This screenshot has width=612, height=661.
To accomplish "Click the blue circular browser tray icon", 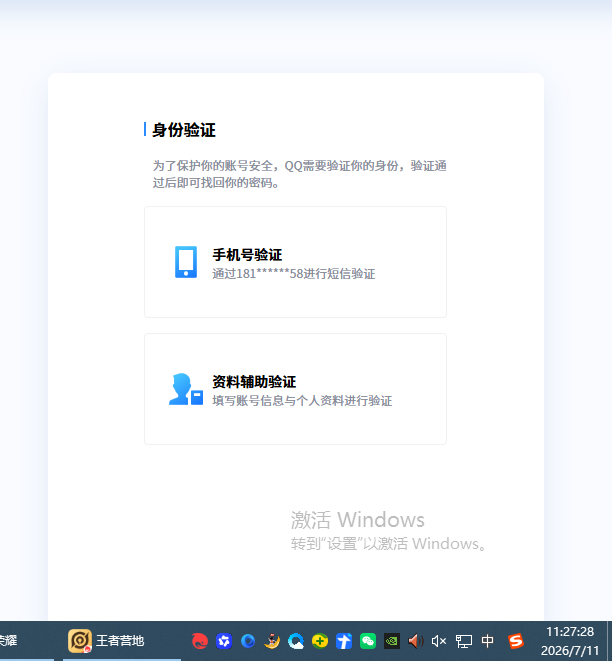I will tap(248, 641).
